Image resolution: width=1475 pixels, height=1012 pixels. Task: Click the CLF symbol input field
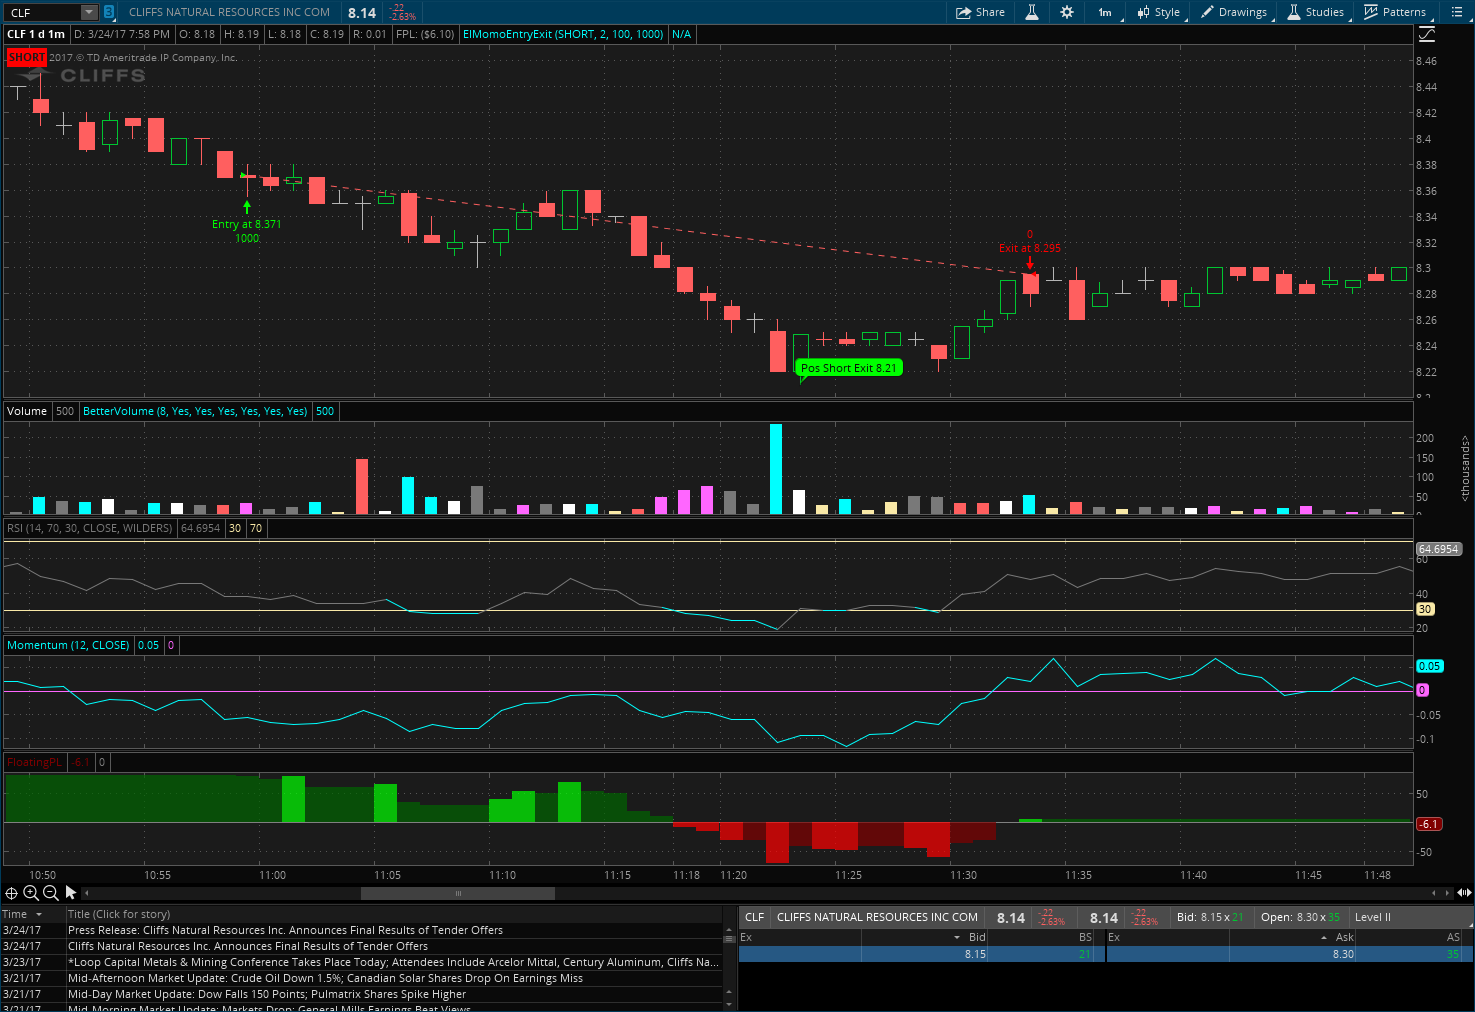click(x=42, y=12)
